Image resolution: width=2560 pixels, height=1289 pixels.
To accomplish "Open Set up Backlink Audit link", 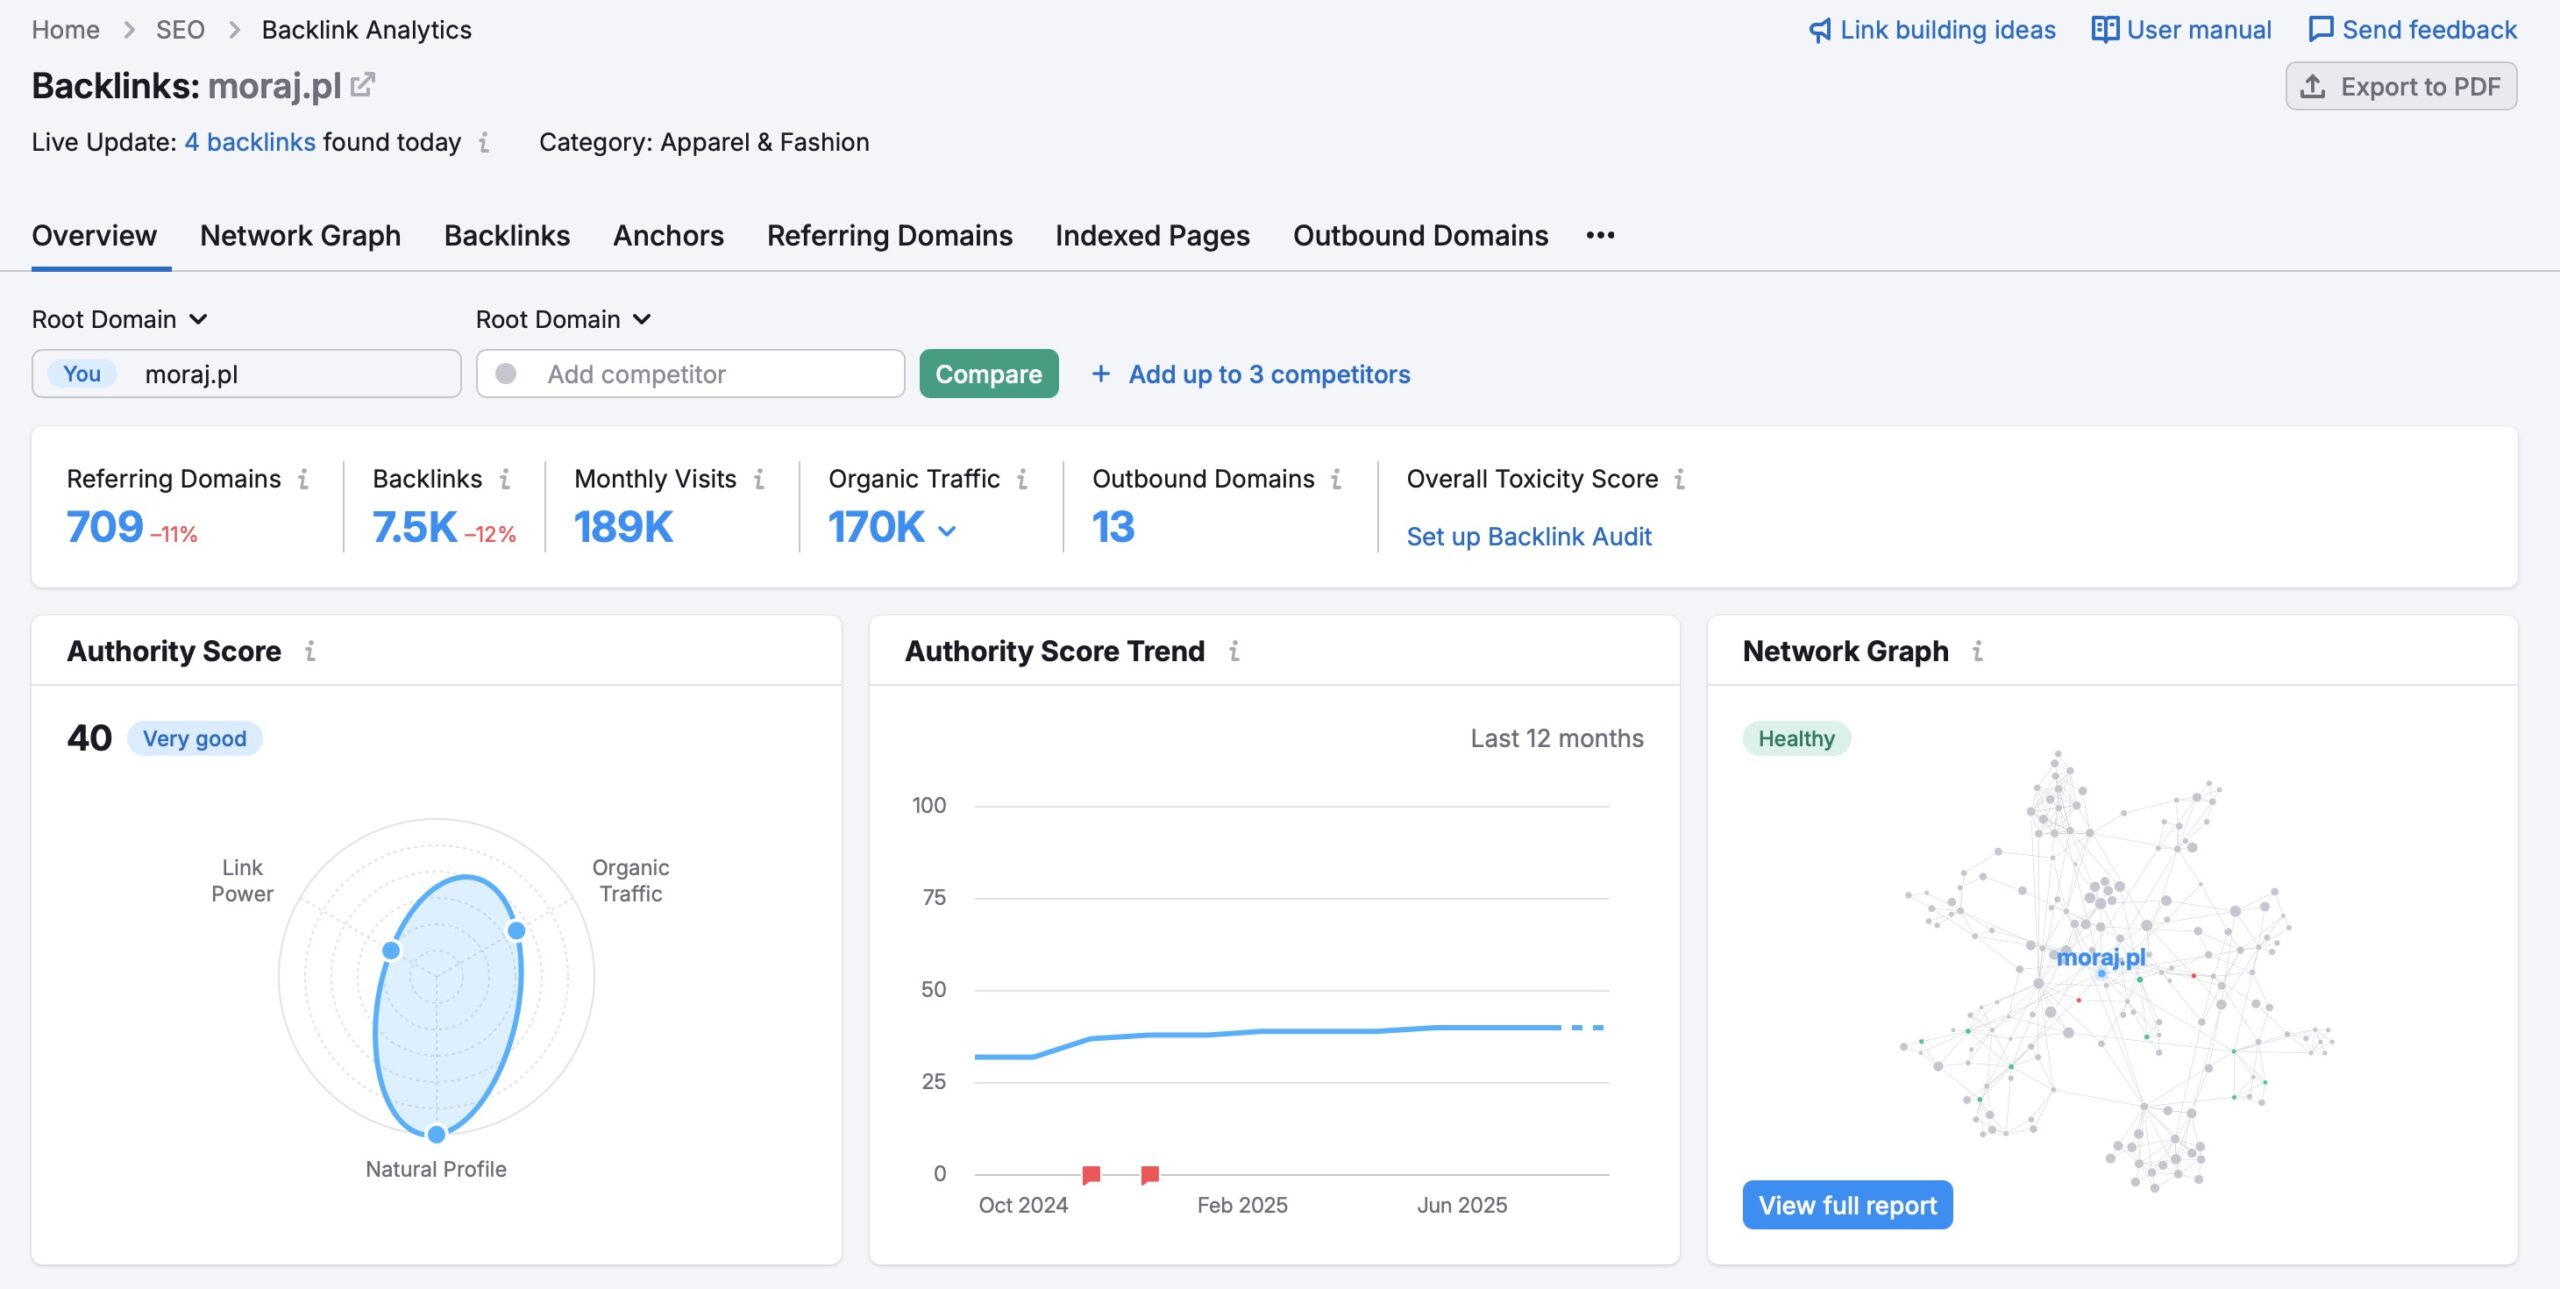I will (1529, 537).
